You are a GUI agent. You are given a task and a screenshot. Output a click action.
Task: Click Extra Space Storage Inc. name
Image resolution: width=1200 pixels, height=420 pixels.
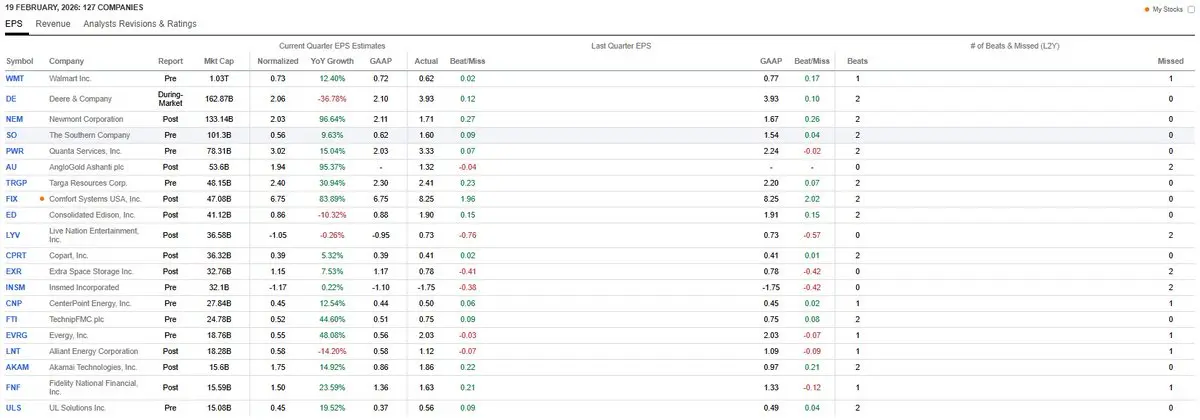pos(93,271)
